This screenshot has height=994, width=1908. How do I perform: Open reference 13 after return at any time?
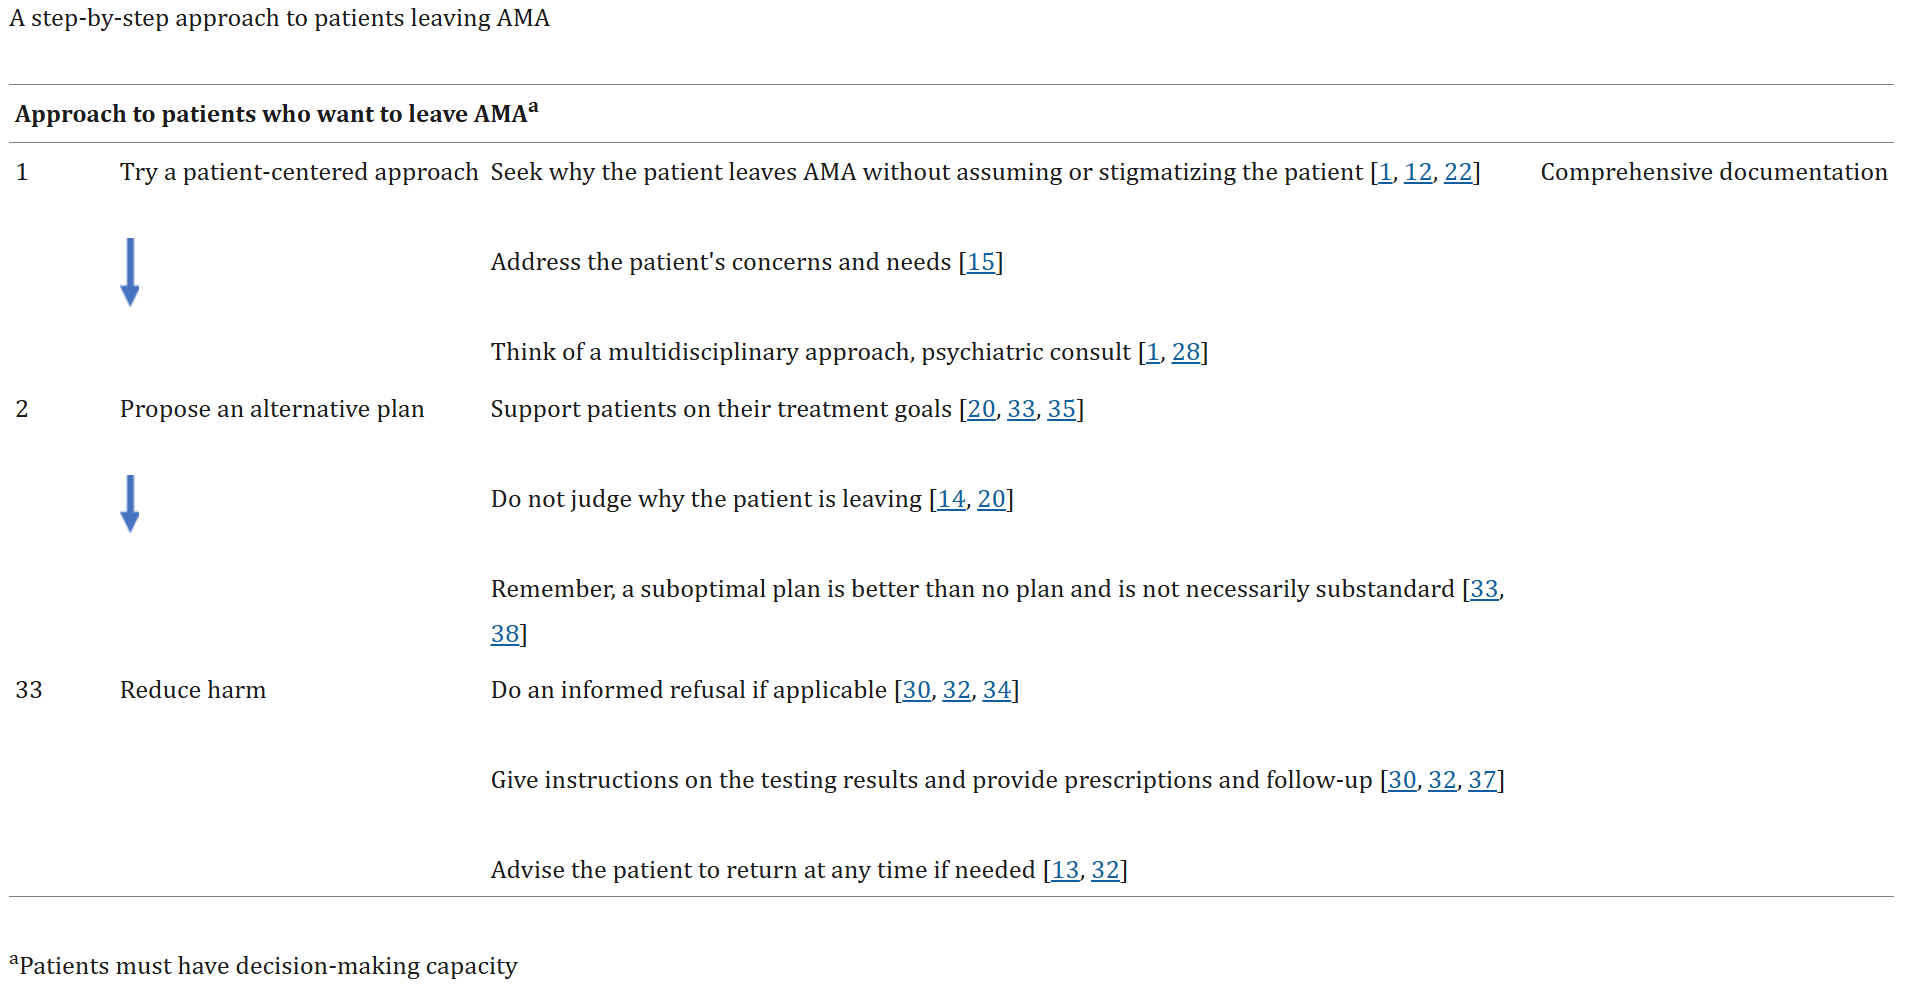[x=1066, y=870]
